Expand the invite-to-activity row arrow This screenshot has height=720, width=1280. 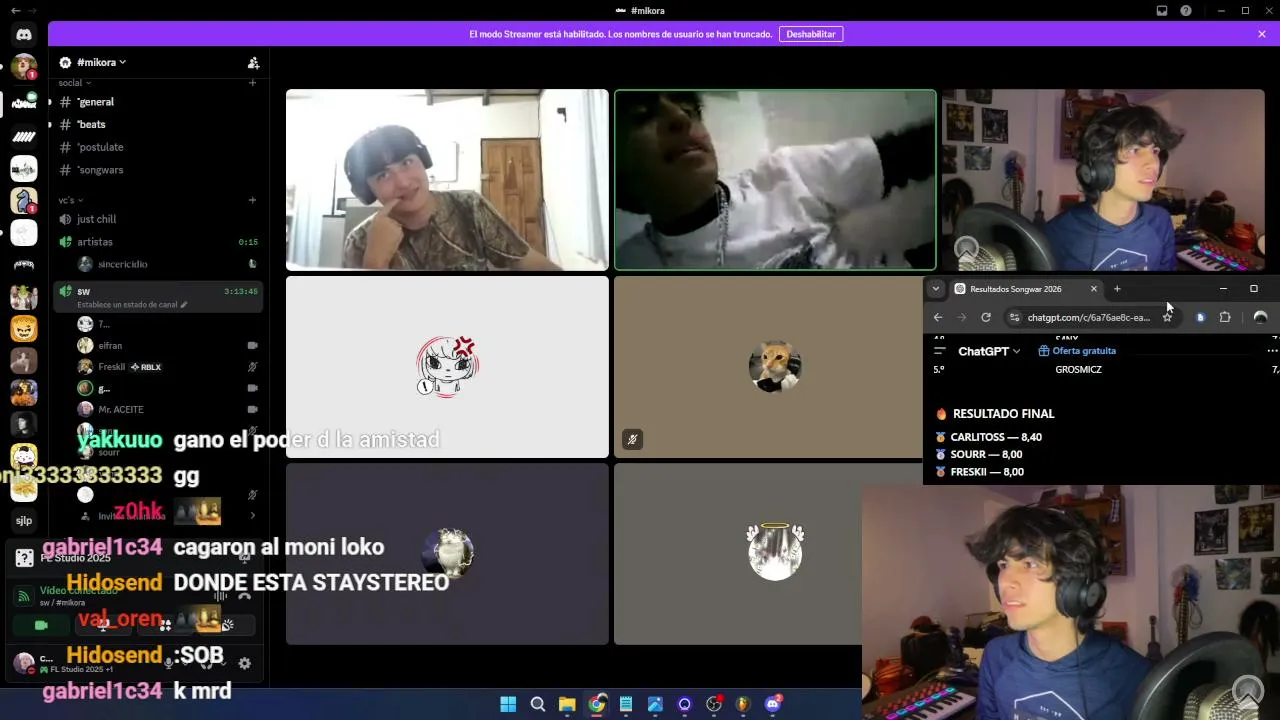pos(252,516)
